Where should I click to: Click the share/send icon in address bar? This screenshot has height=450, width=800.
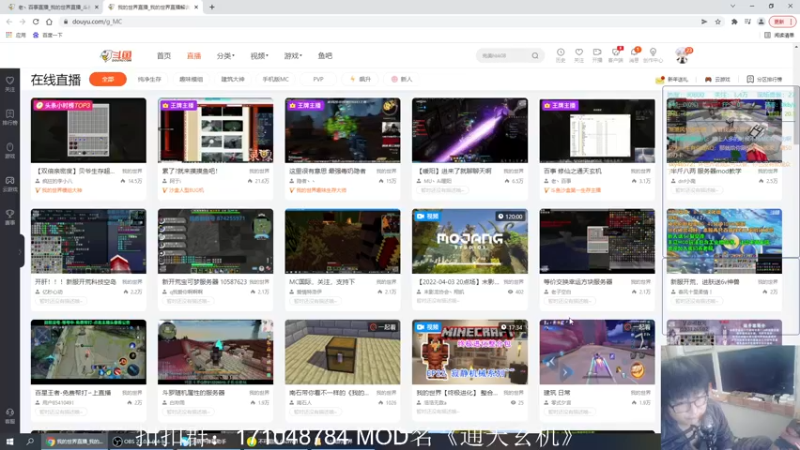[704, 21]
